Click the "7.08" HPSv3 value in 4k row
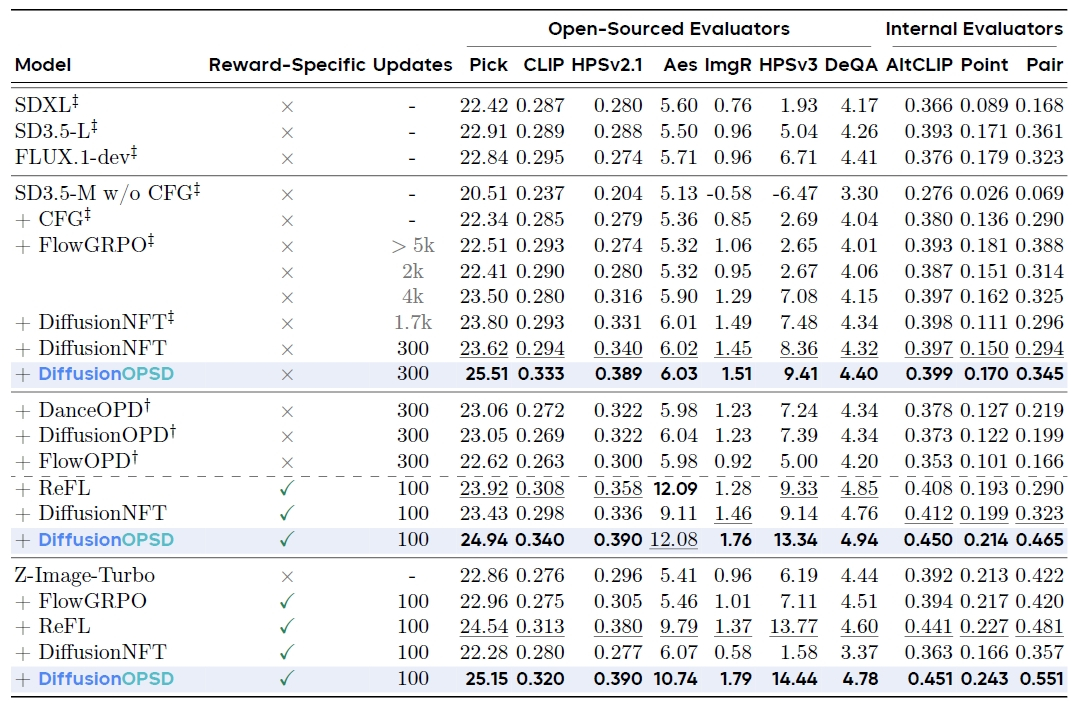1076x708 pixels. coord(799,296)
